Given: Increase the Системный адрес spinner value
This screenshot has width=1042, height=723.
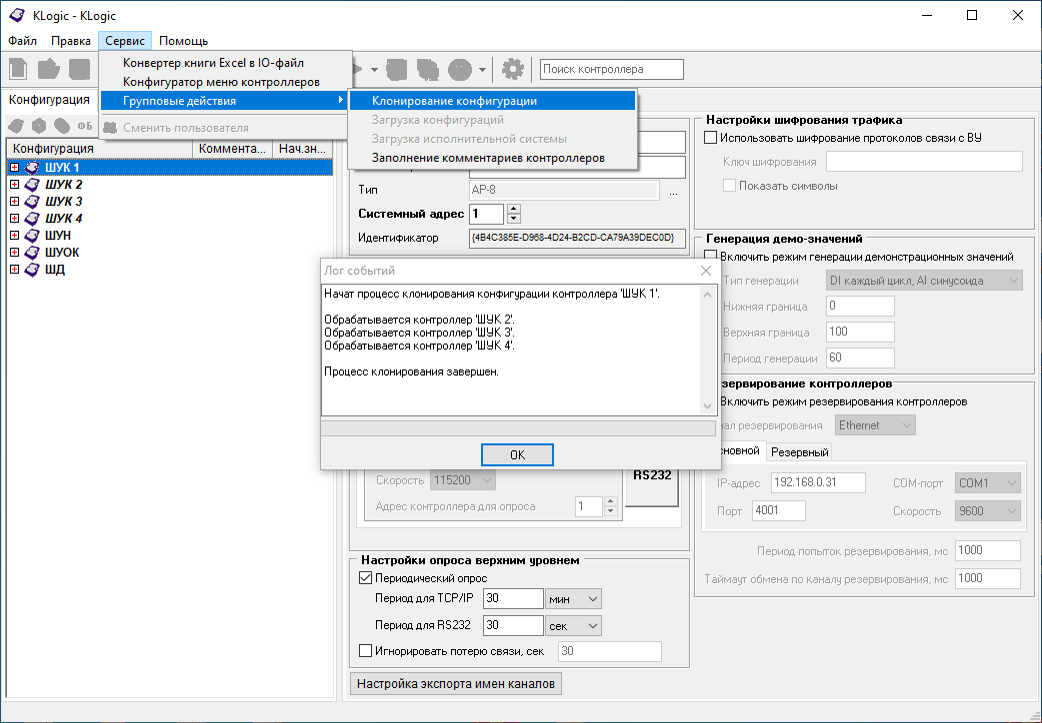Looking at the screenshot, I should tap(514, 209).
